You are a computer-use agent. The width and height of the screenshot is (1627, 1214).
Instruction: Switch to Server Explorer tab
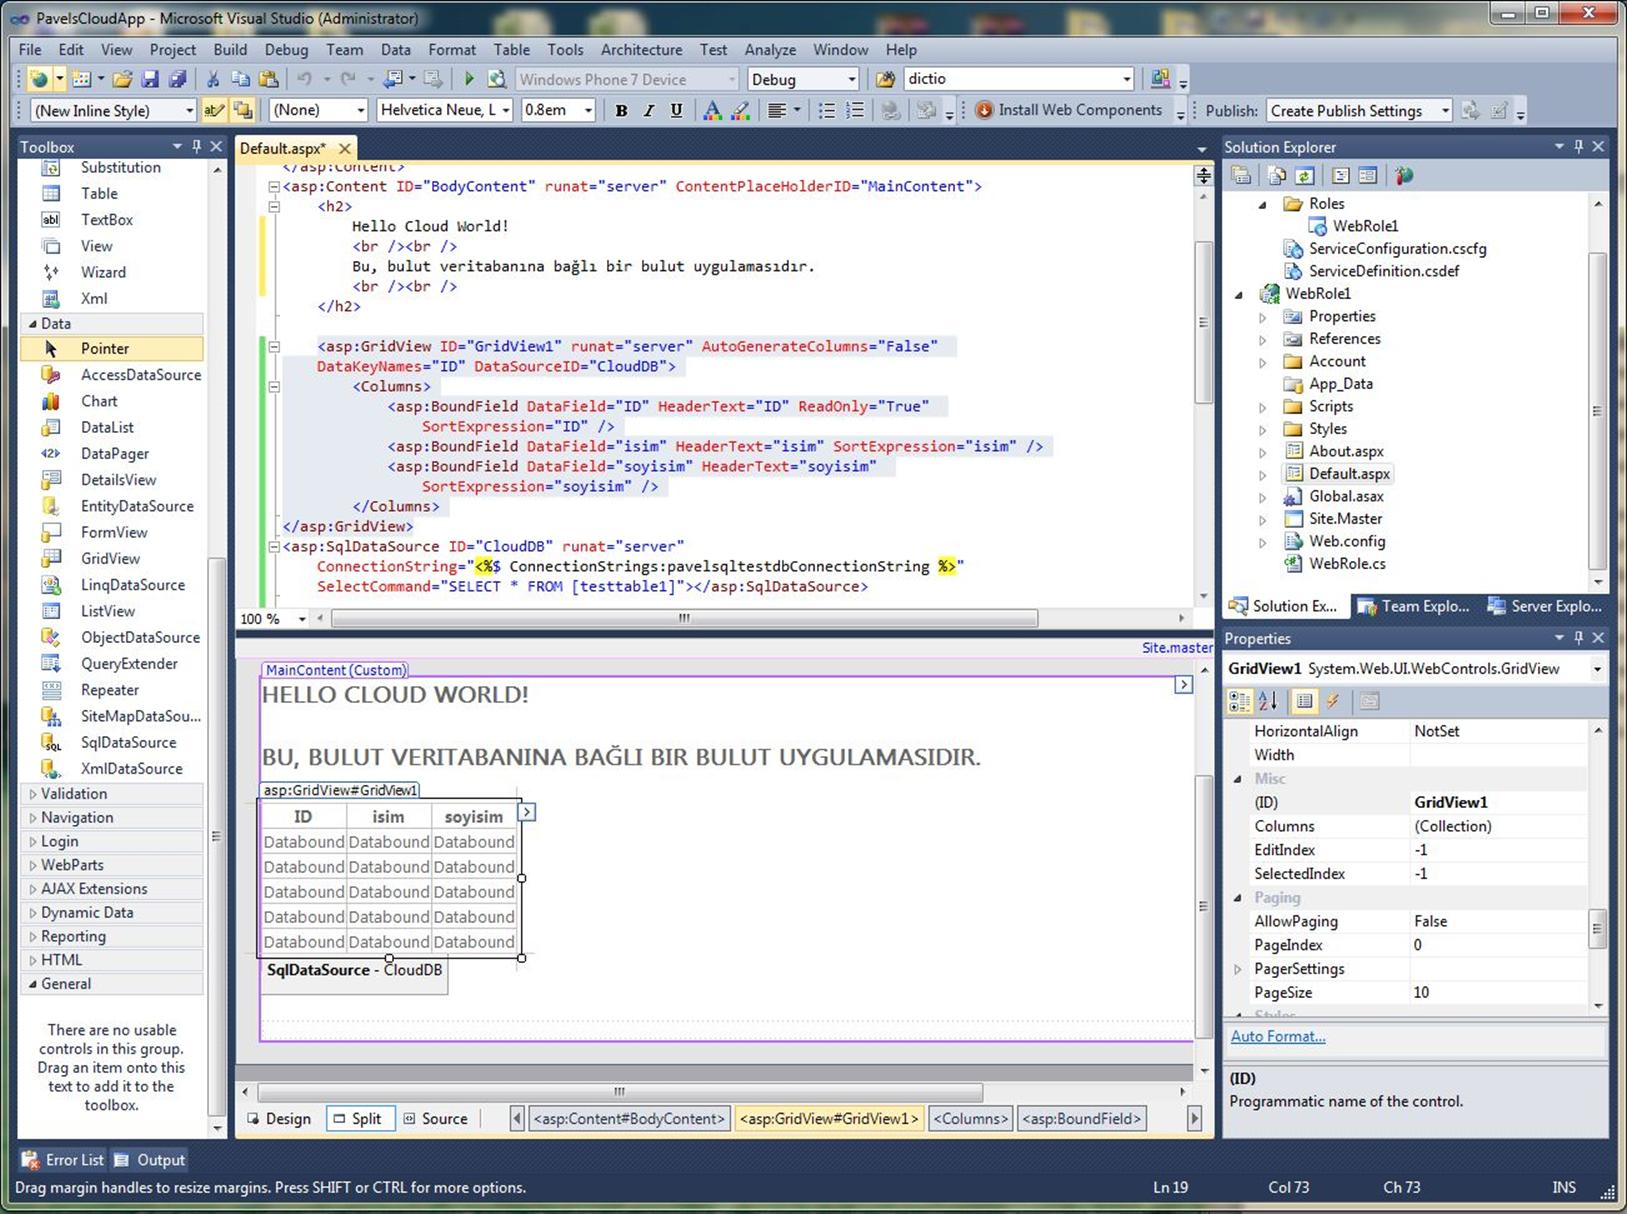(1545, 606)
